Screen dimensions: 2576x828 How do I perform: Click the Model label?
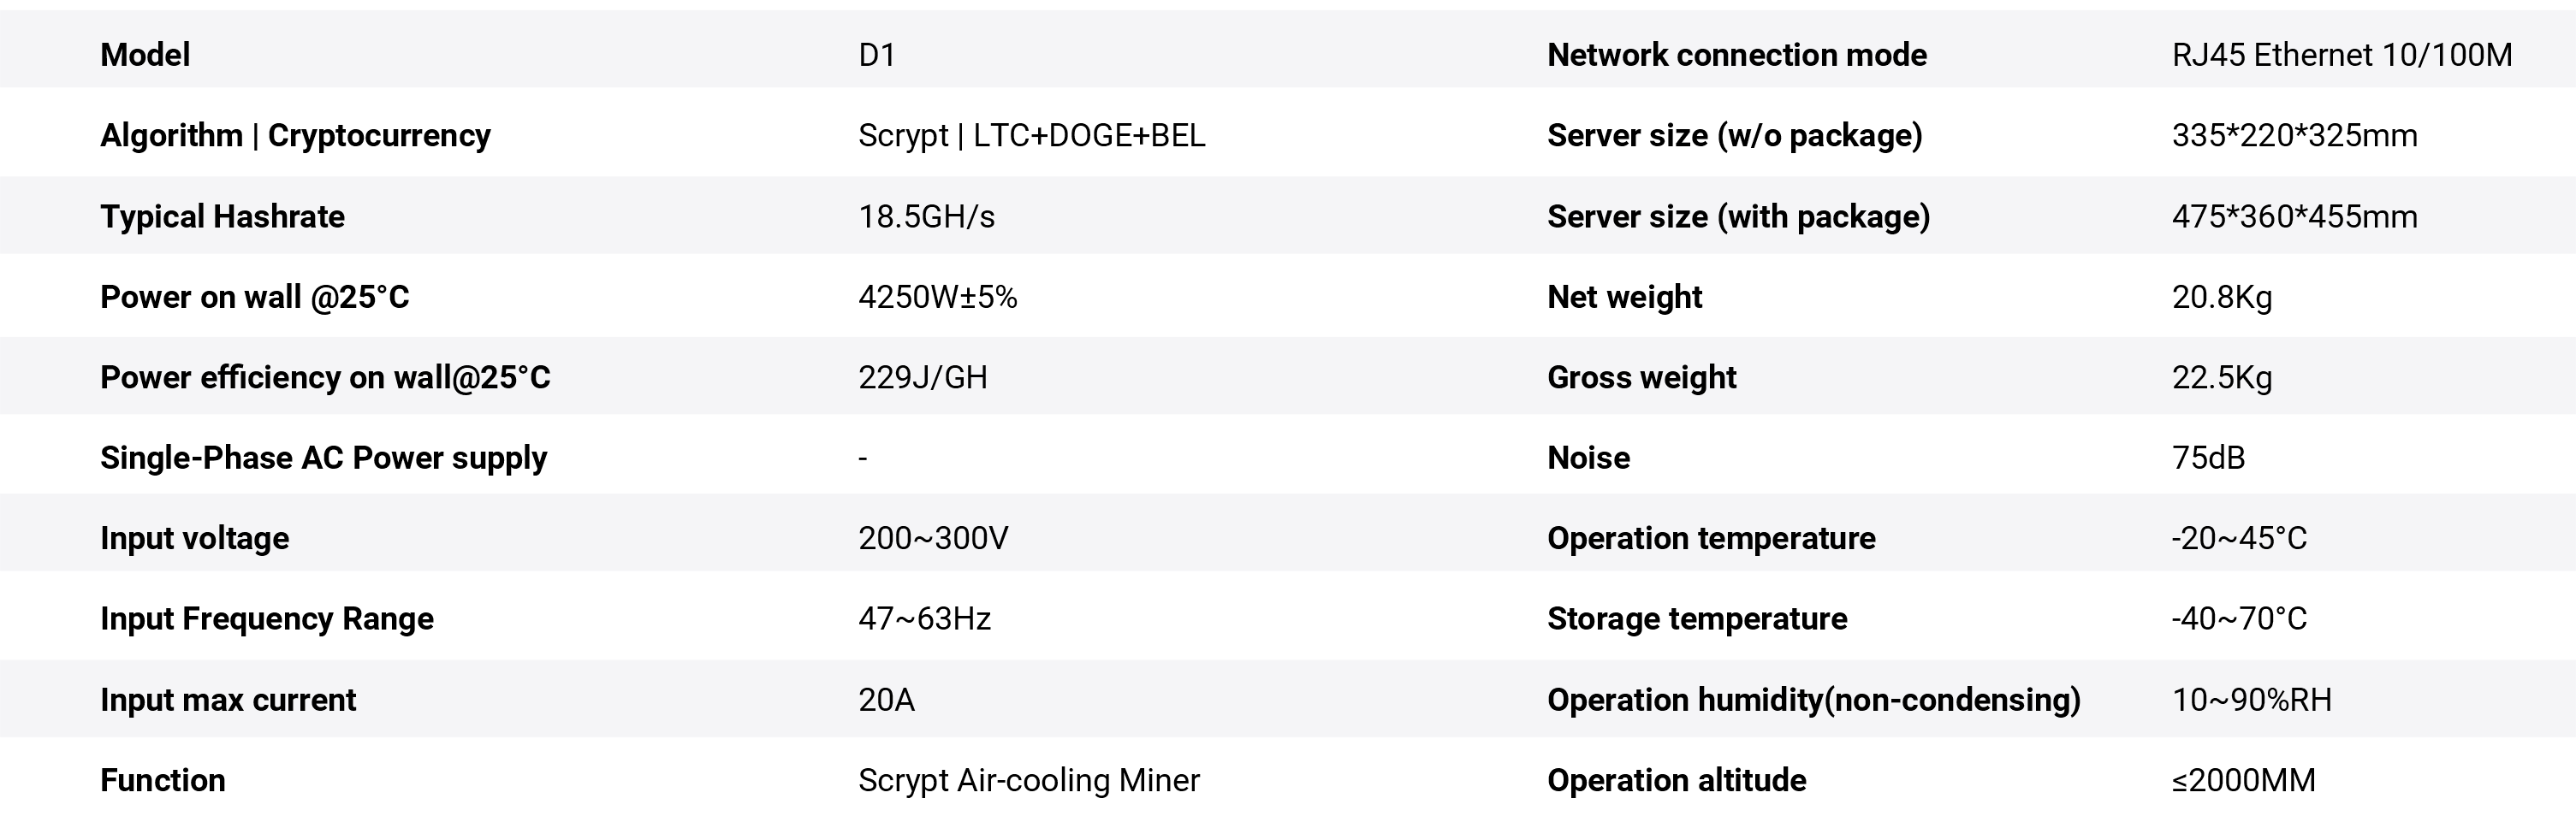click(145, 55)
